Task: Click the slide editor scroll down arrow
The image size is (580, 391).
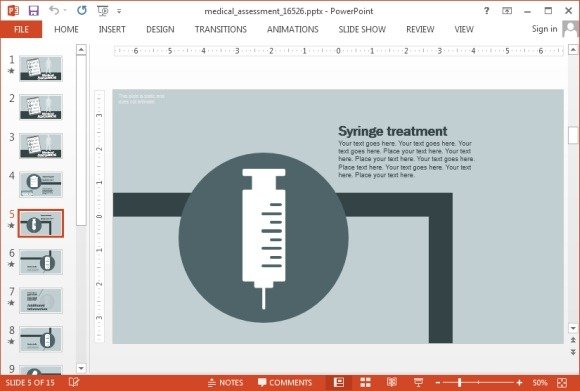Action: pyautogui.click(x=573, y=328)
